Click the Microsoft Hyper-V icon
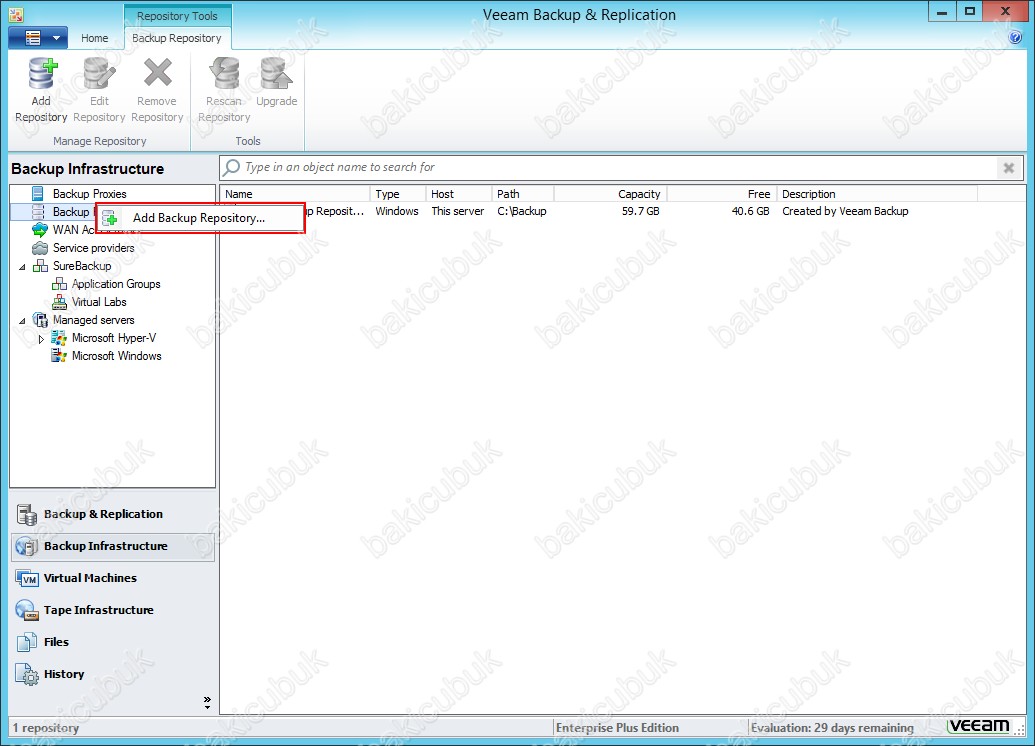The image size is (1035, 746). (x=59, y=338)
